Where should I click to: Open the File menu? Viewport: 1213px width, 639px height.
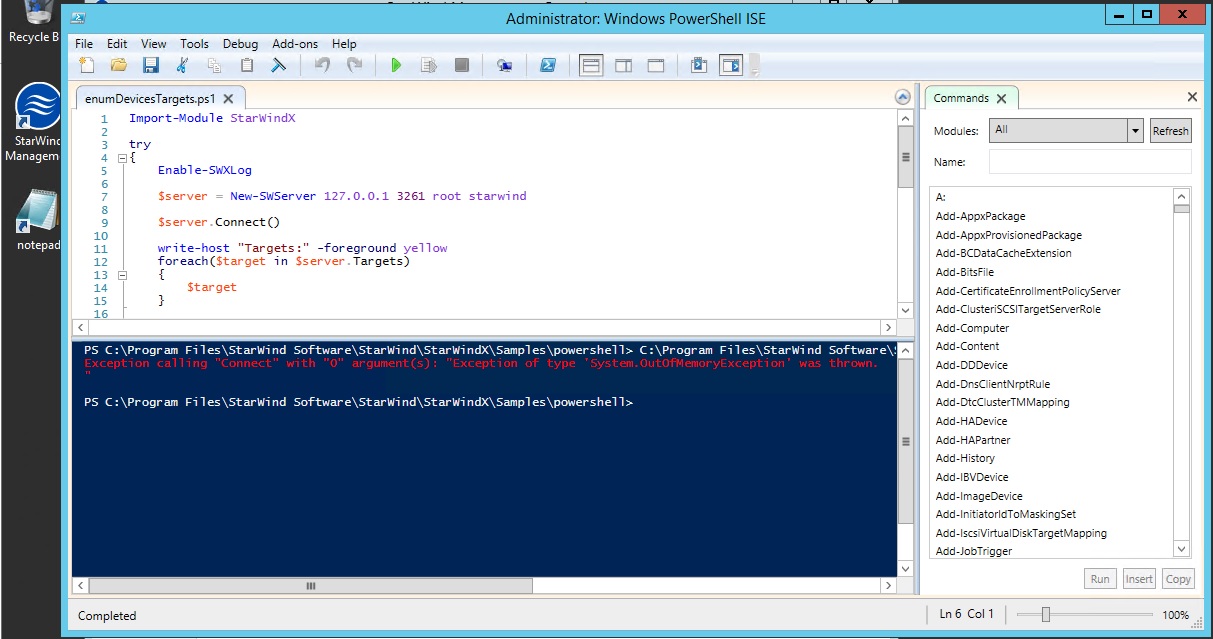pos(84,44)
